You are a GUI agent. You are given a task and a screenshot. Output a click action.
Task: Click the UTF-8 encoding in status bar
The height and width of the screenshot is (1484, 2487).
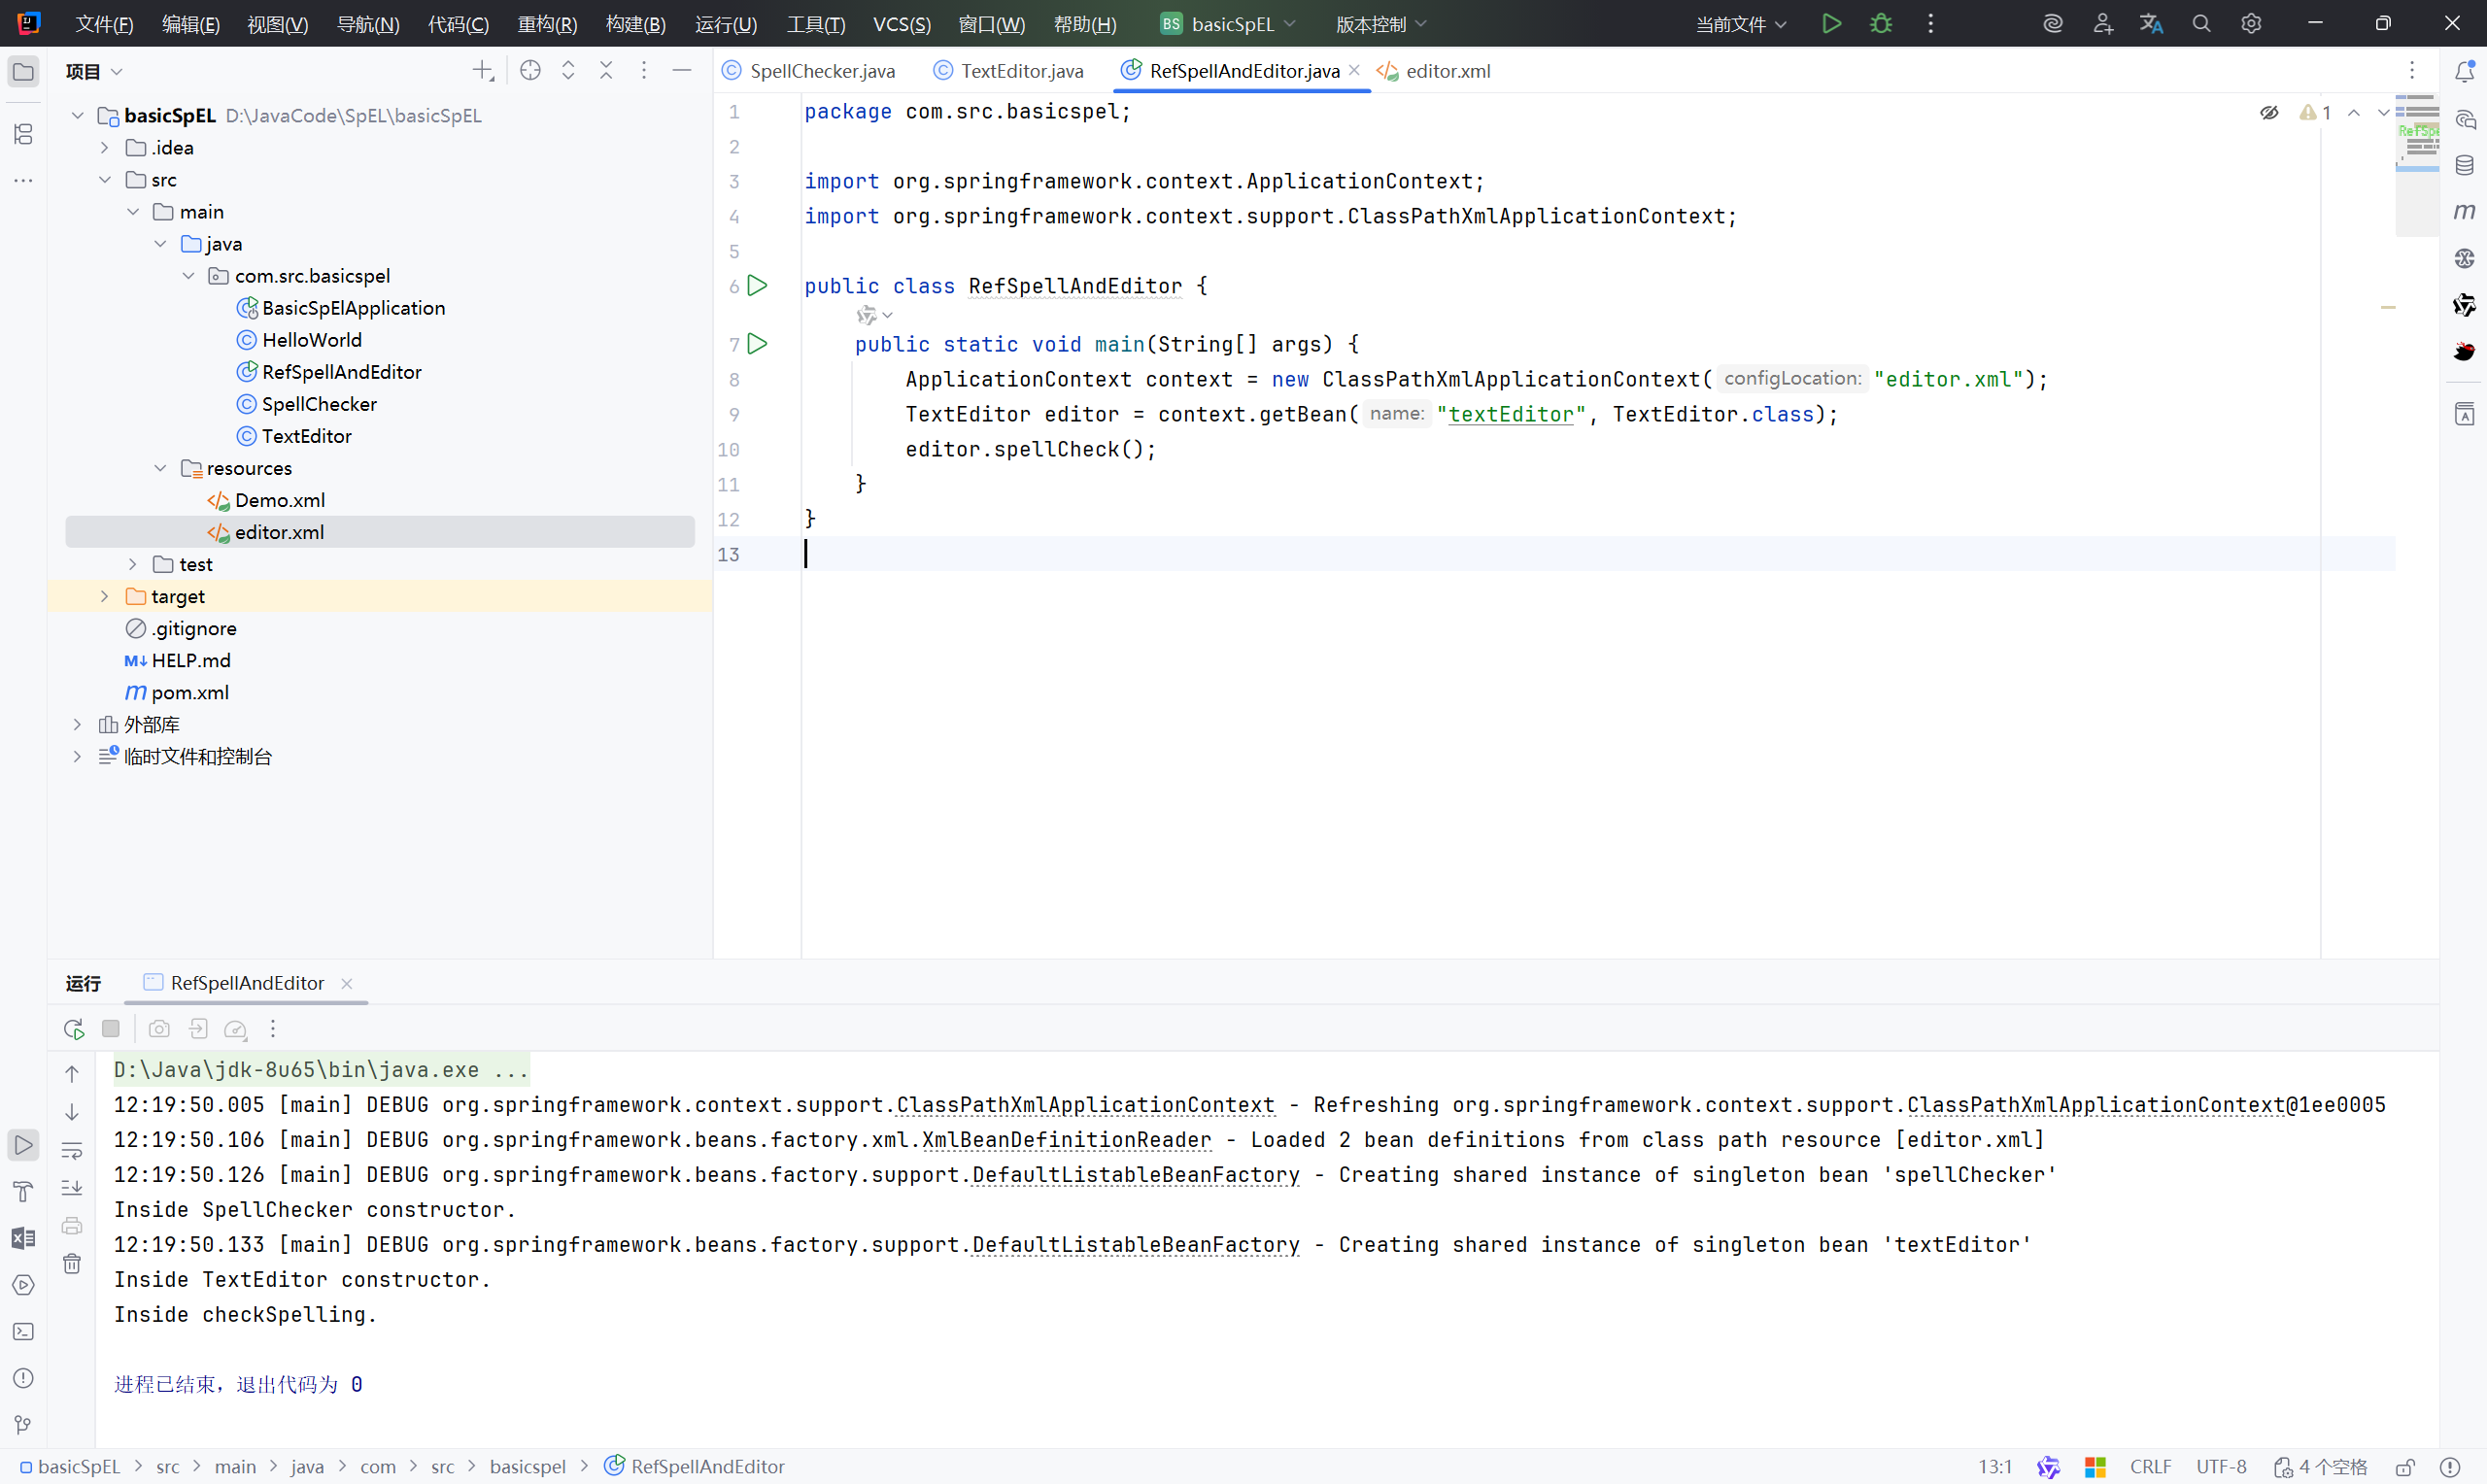click(x=2221, y=1467)
